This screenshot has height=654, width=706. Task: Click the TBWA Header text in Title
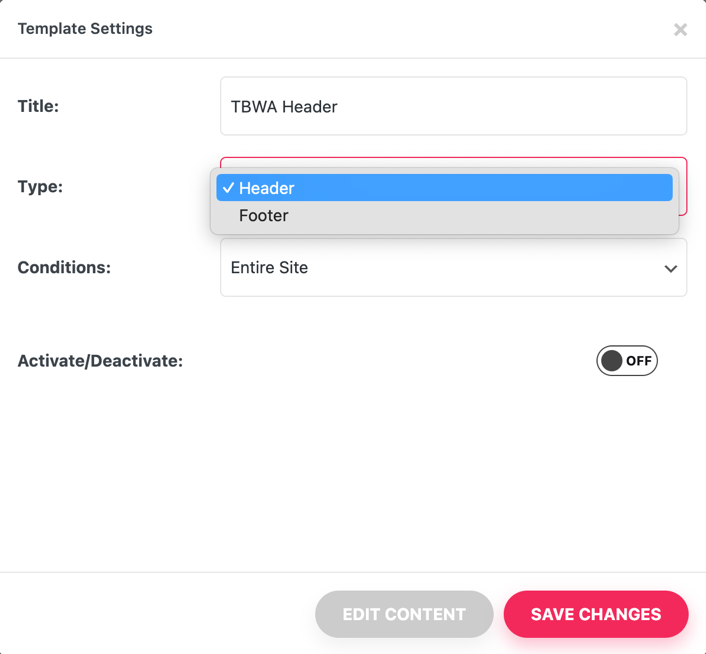284,107
